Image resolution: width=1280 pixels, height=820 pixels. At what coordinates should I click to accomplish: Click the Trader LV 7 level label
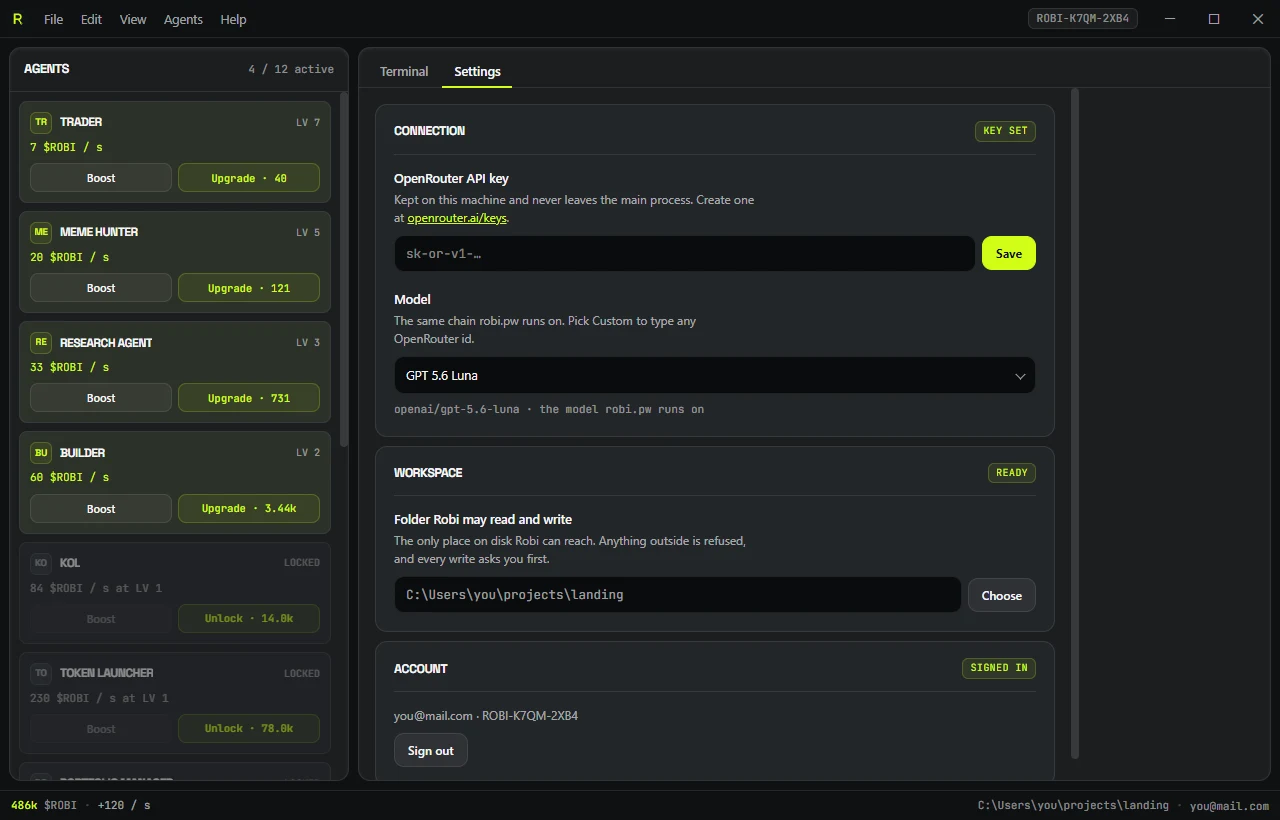tap(308, 122)
